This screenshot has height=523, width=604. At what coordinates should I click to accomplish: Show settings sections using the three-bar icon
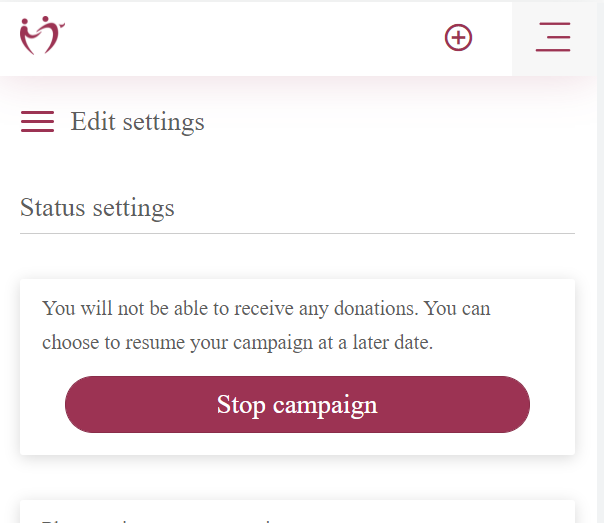(x=37, y=121)
